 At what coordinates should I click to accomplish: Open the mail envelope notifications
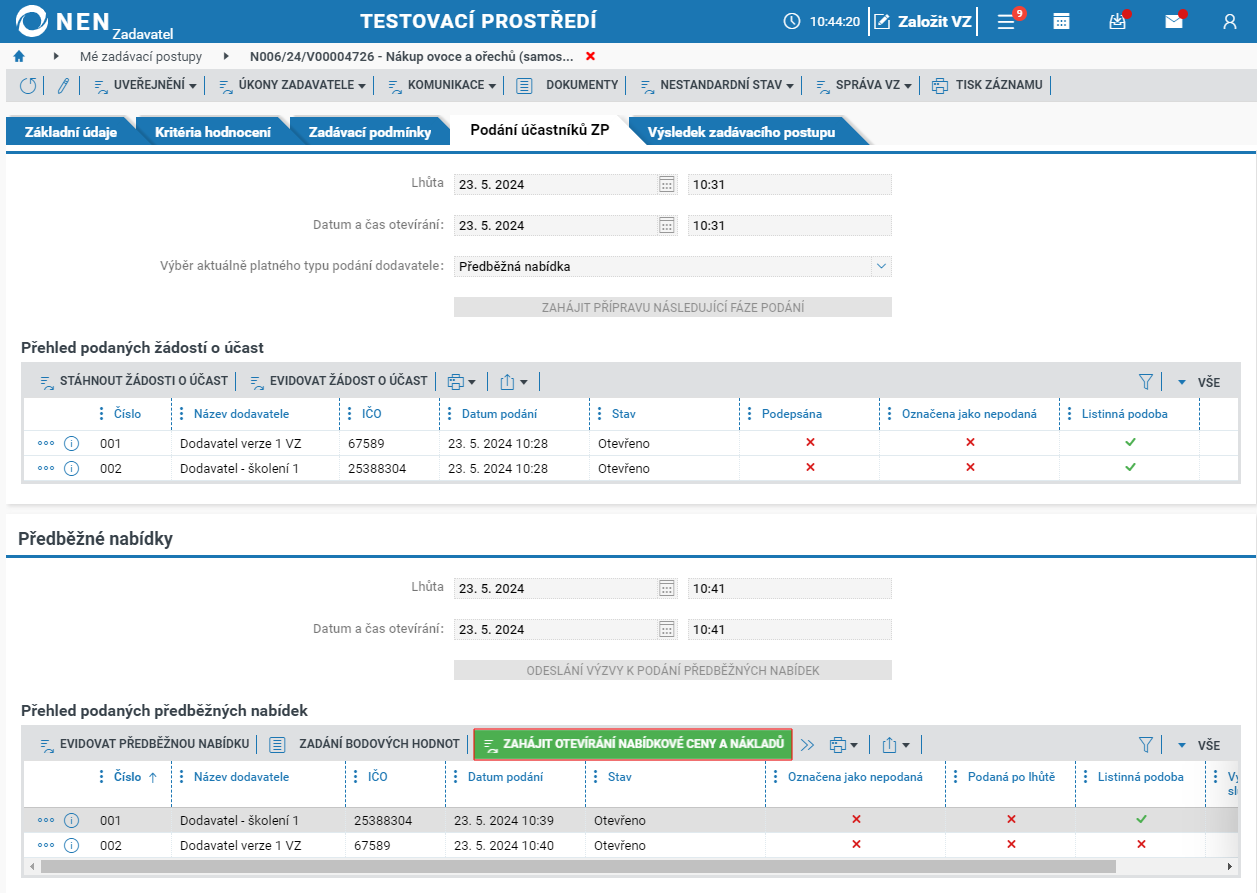pyautogui.click(x=1174, y=21)
